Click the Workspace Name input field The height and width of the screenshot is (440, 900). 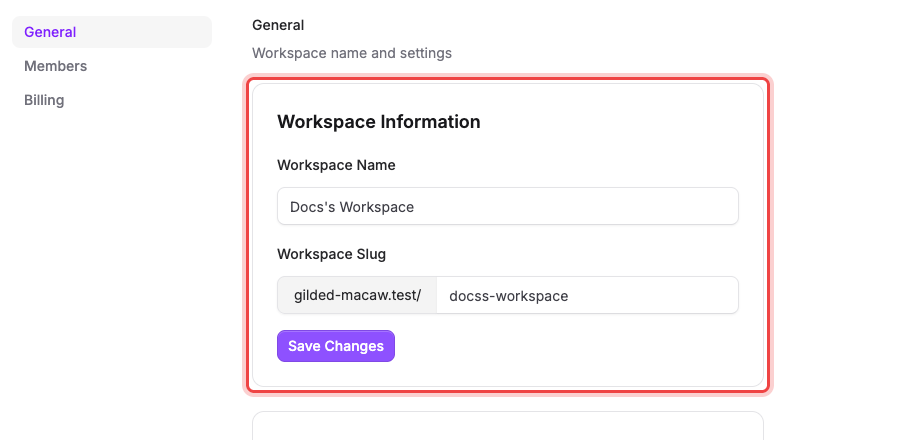(x=507, y=206)
